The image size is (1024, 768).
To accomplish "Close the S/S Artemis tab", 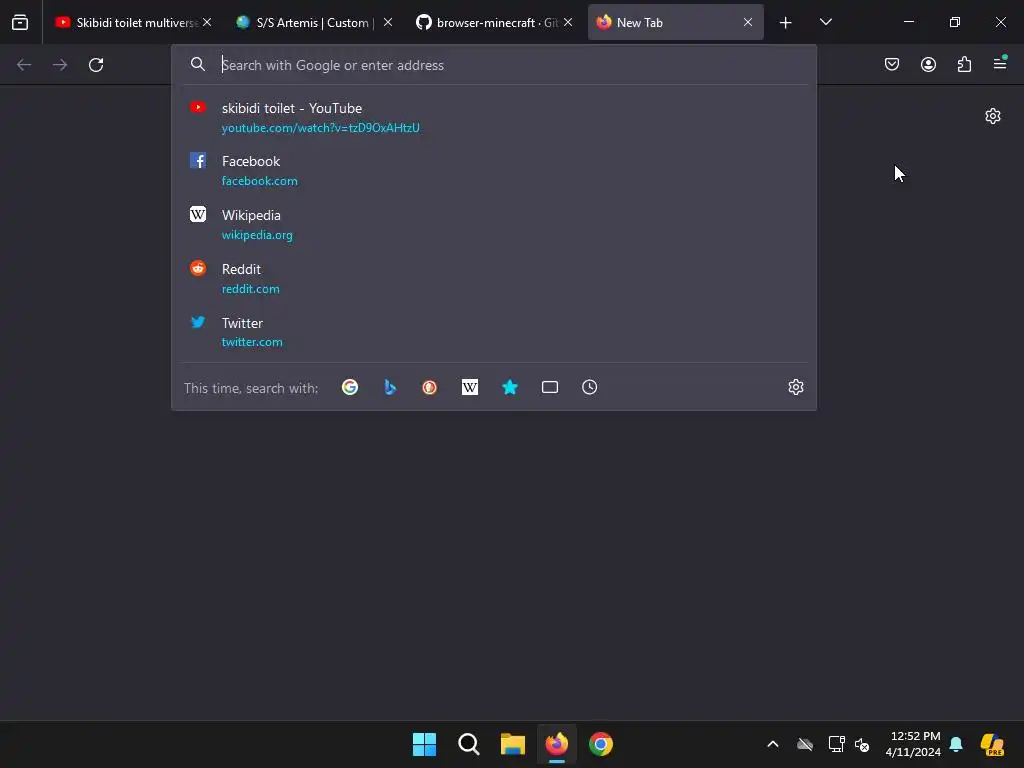I will click(x=388, y=22).
